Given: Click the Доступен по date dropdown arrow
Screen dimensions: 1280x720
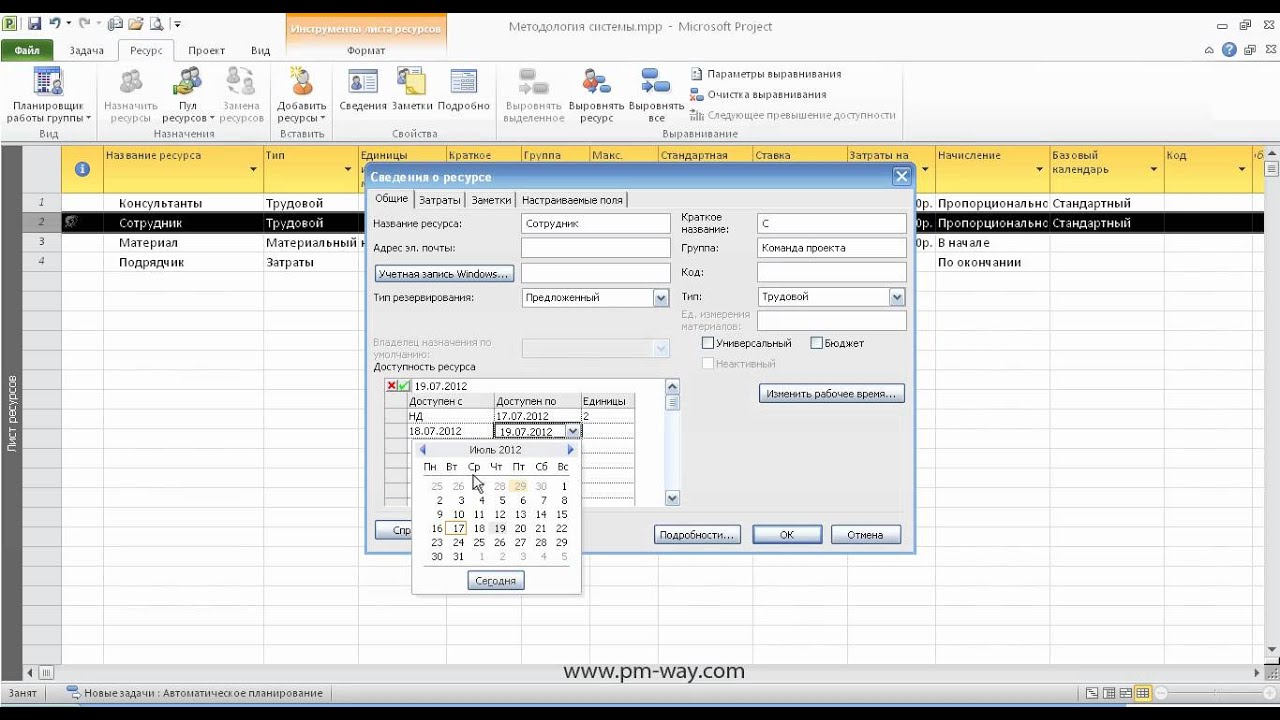Looking at the screenshot, I should pyautogui.click(x=572, y=431).
